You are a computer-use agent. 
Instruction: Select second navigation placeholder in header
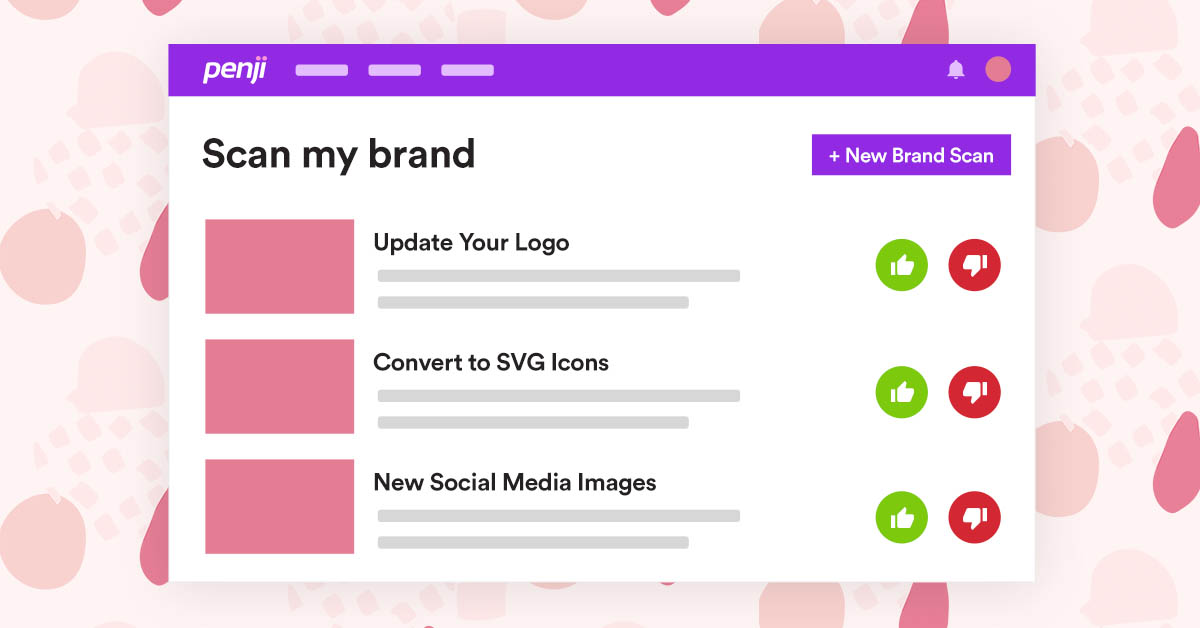click(395, 70)
